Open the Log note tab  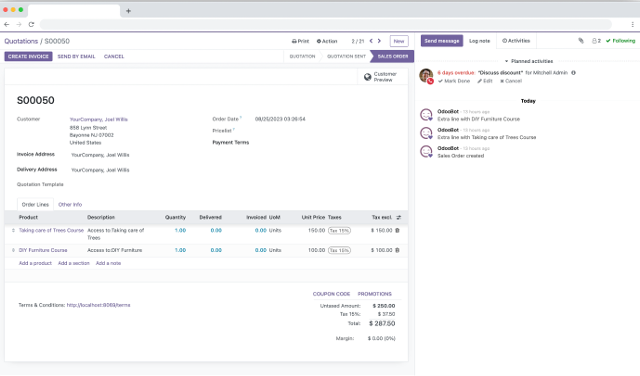(479, 41)
